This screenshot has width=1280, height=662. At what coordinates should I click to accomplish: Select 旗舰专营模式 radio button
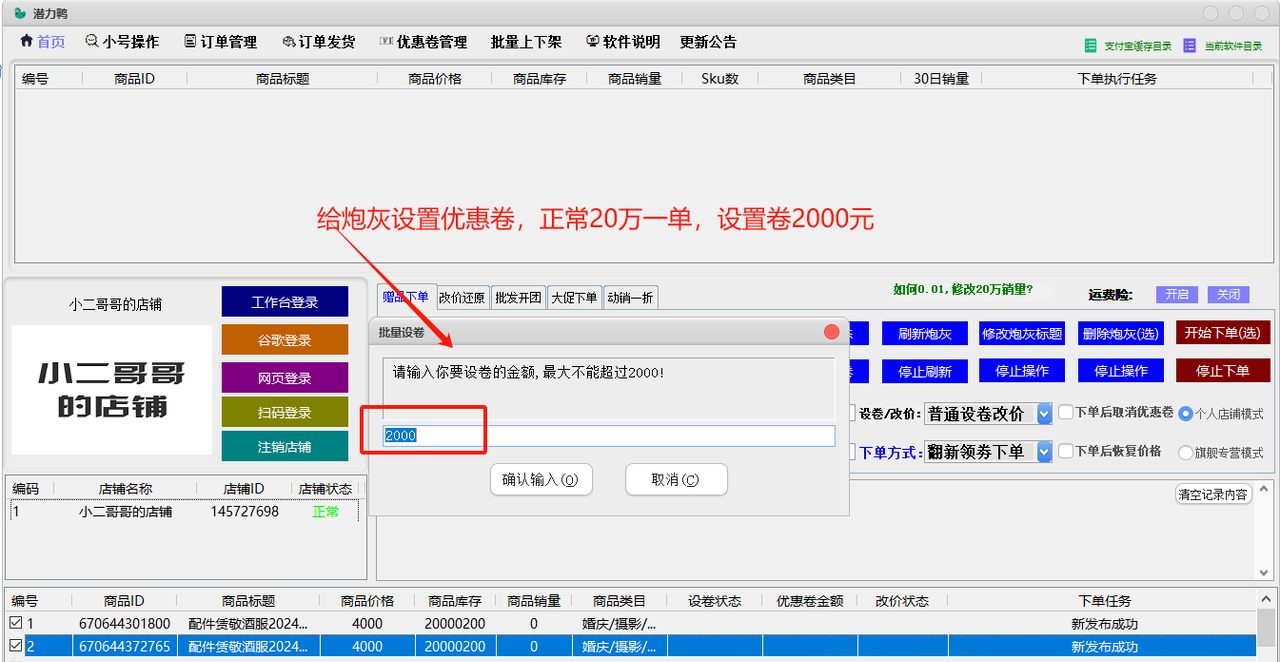(1186, 453)
